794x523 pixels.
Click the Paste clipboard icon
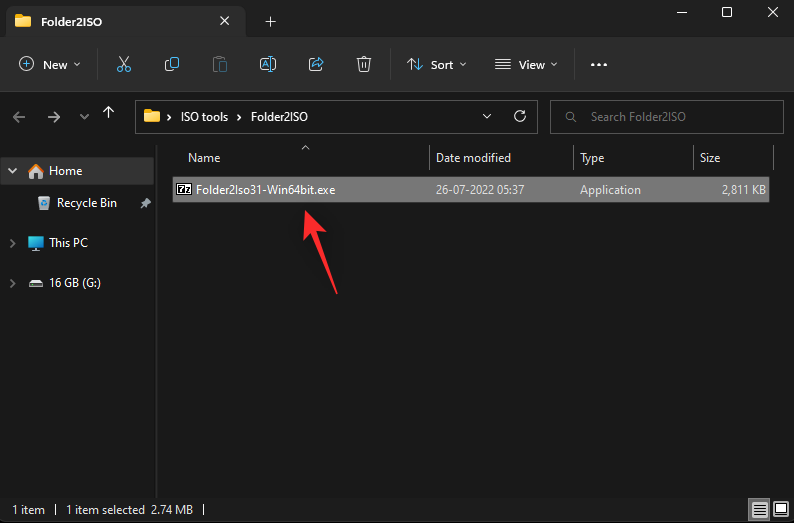tap(220, 64)
